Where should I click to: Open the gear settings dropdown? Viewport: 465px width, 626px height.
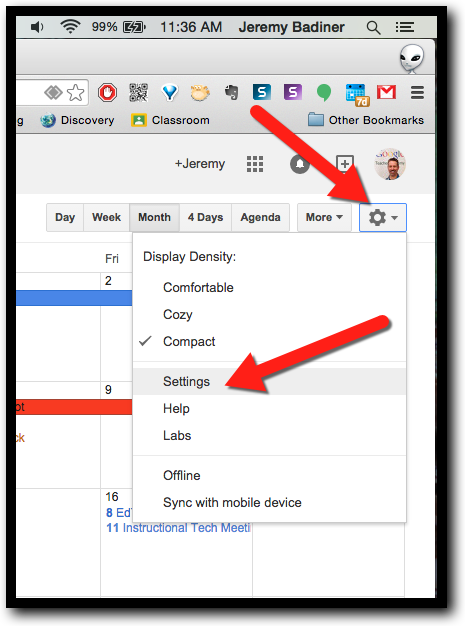click(383, 218)
